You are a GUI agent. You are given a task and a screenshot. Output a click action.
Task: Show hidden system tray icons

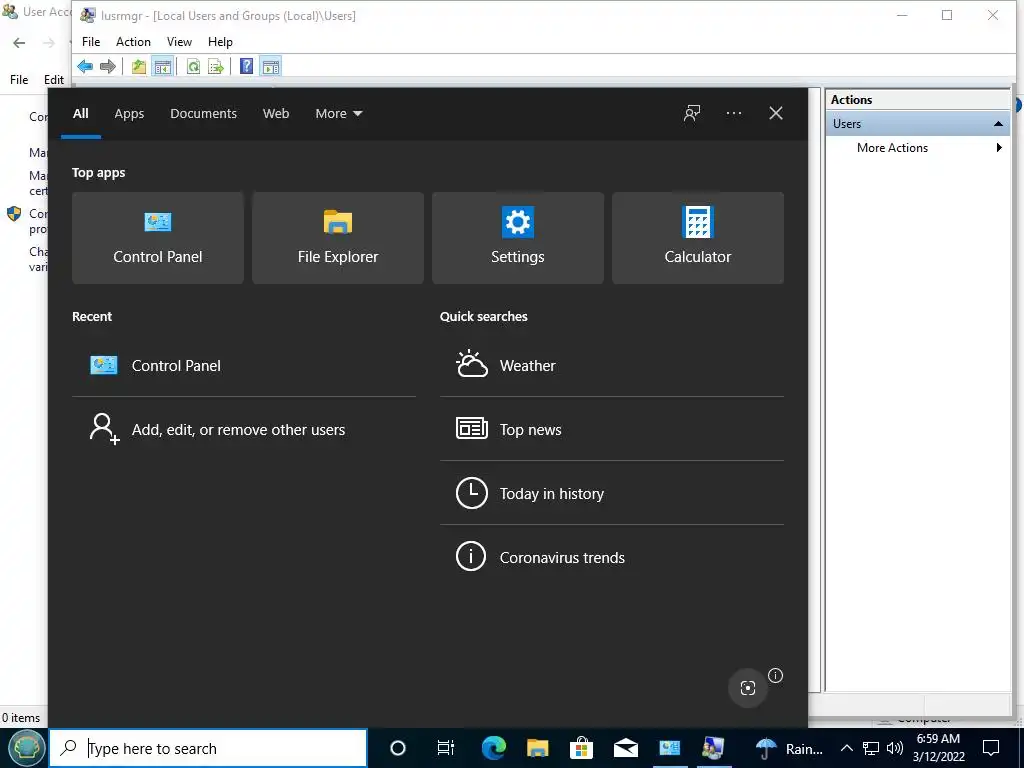tap(846, 748)
